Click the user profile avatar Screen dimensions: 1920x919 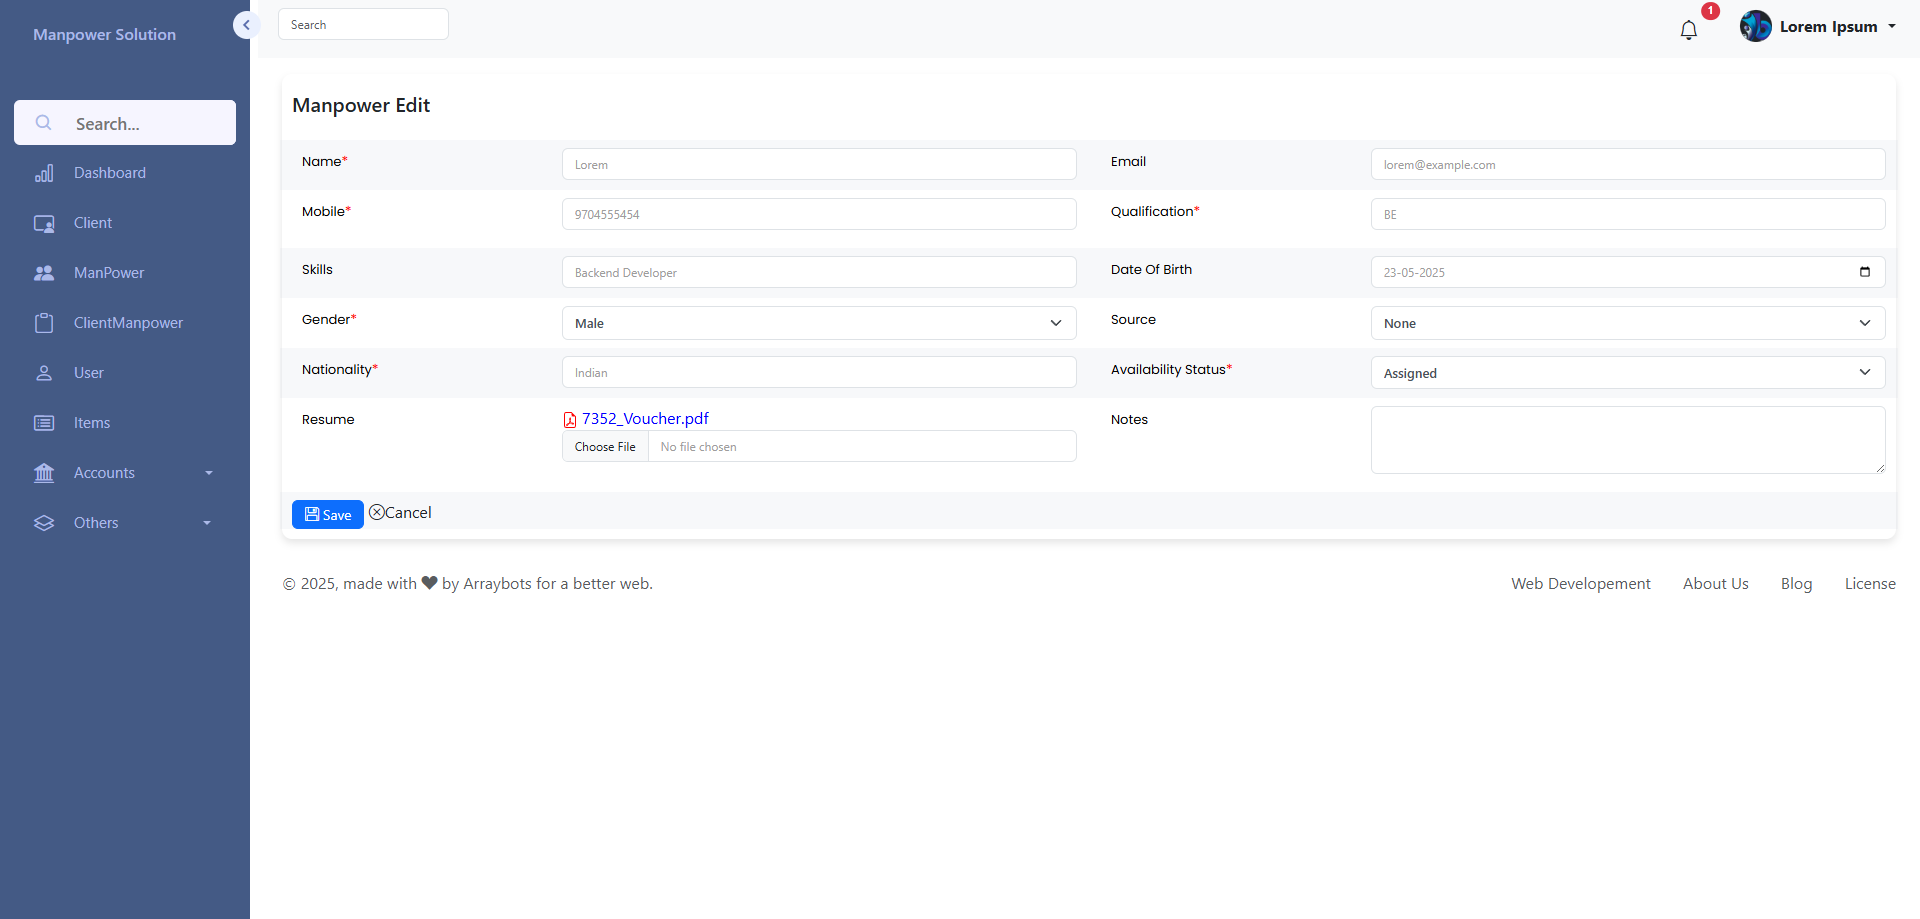pyautogui.click(x=1755, y=26)
